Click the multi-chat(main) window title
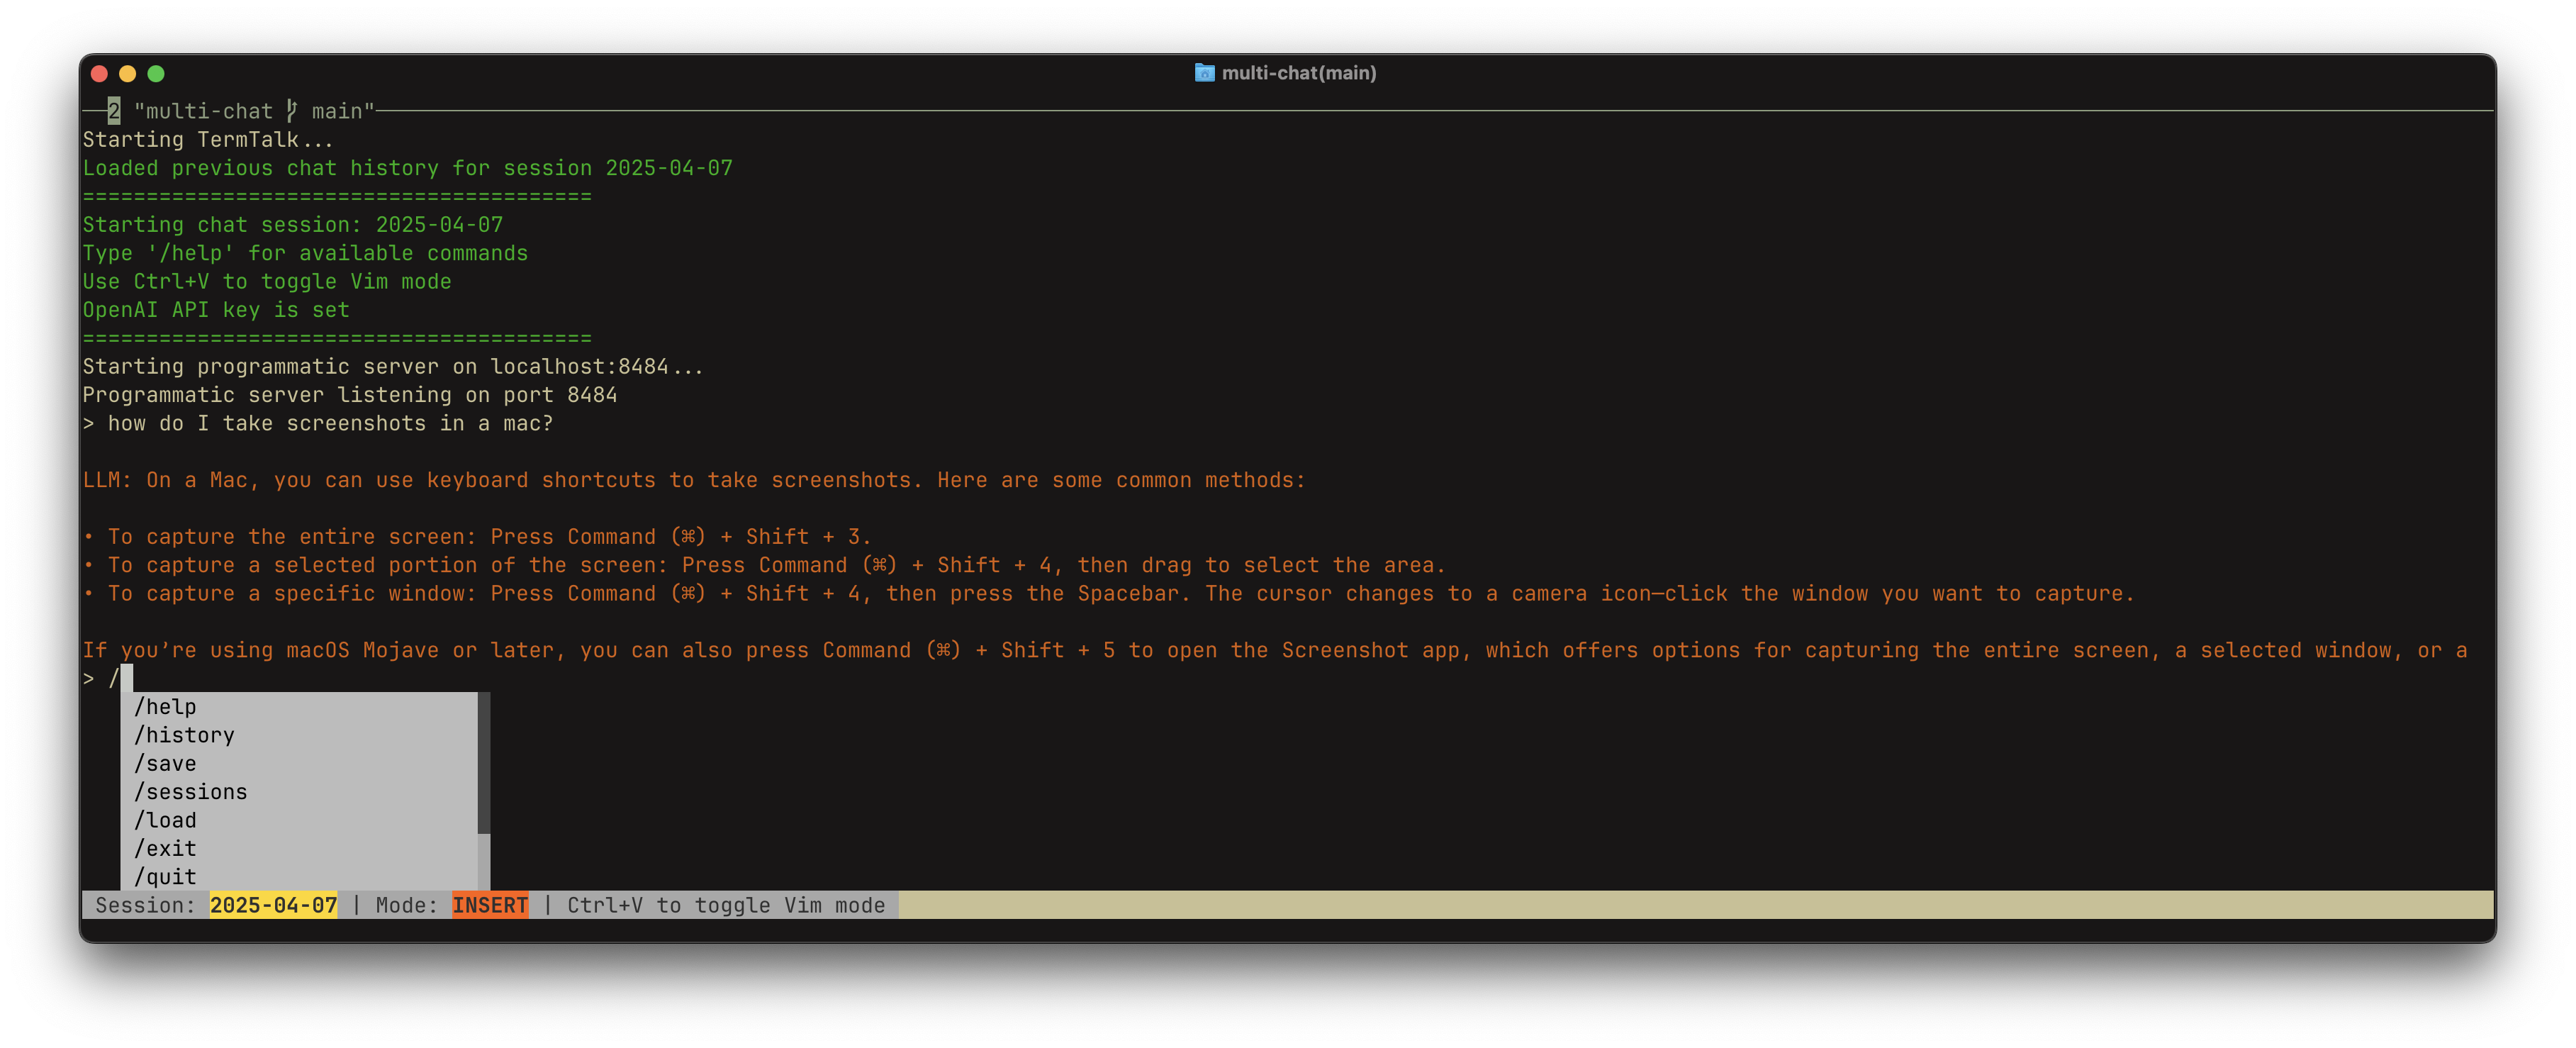 pyautogui.click(x=1298, y=73)
